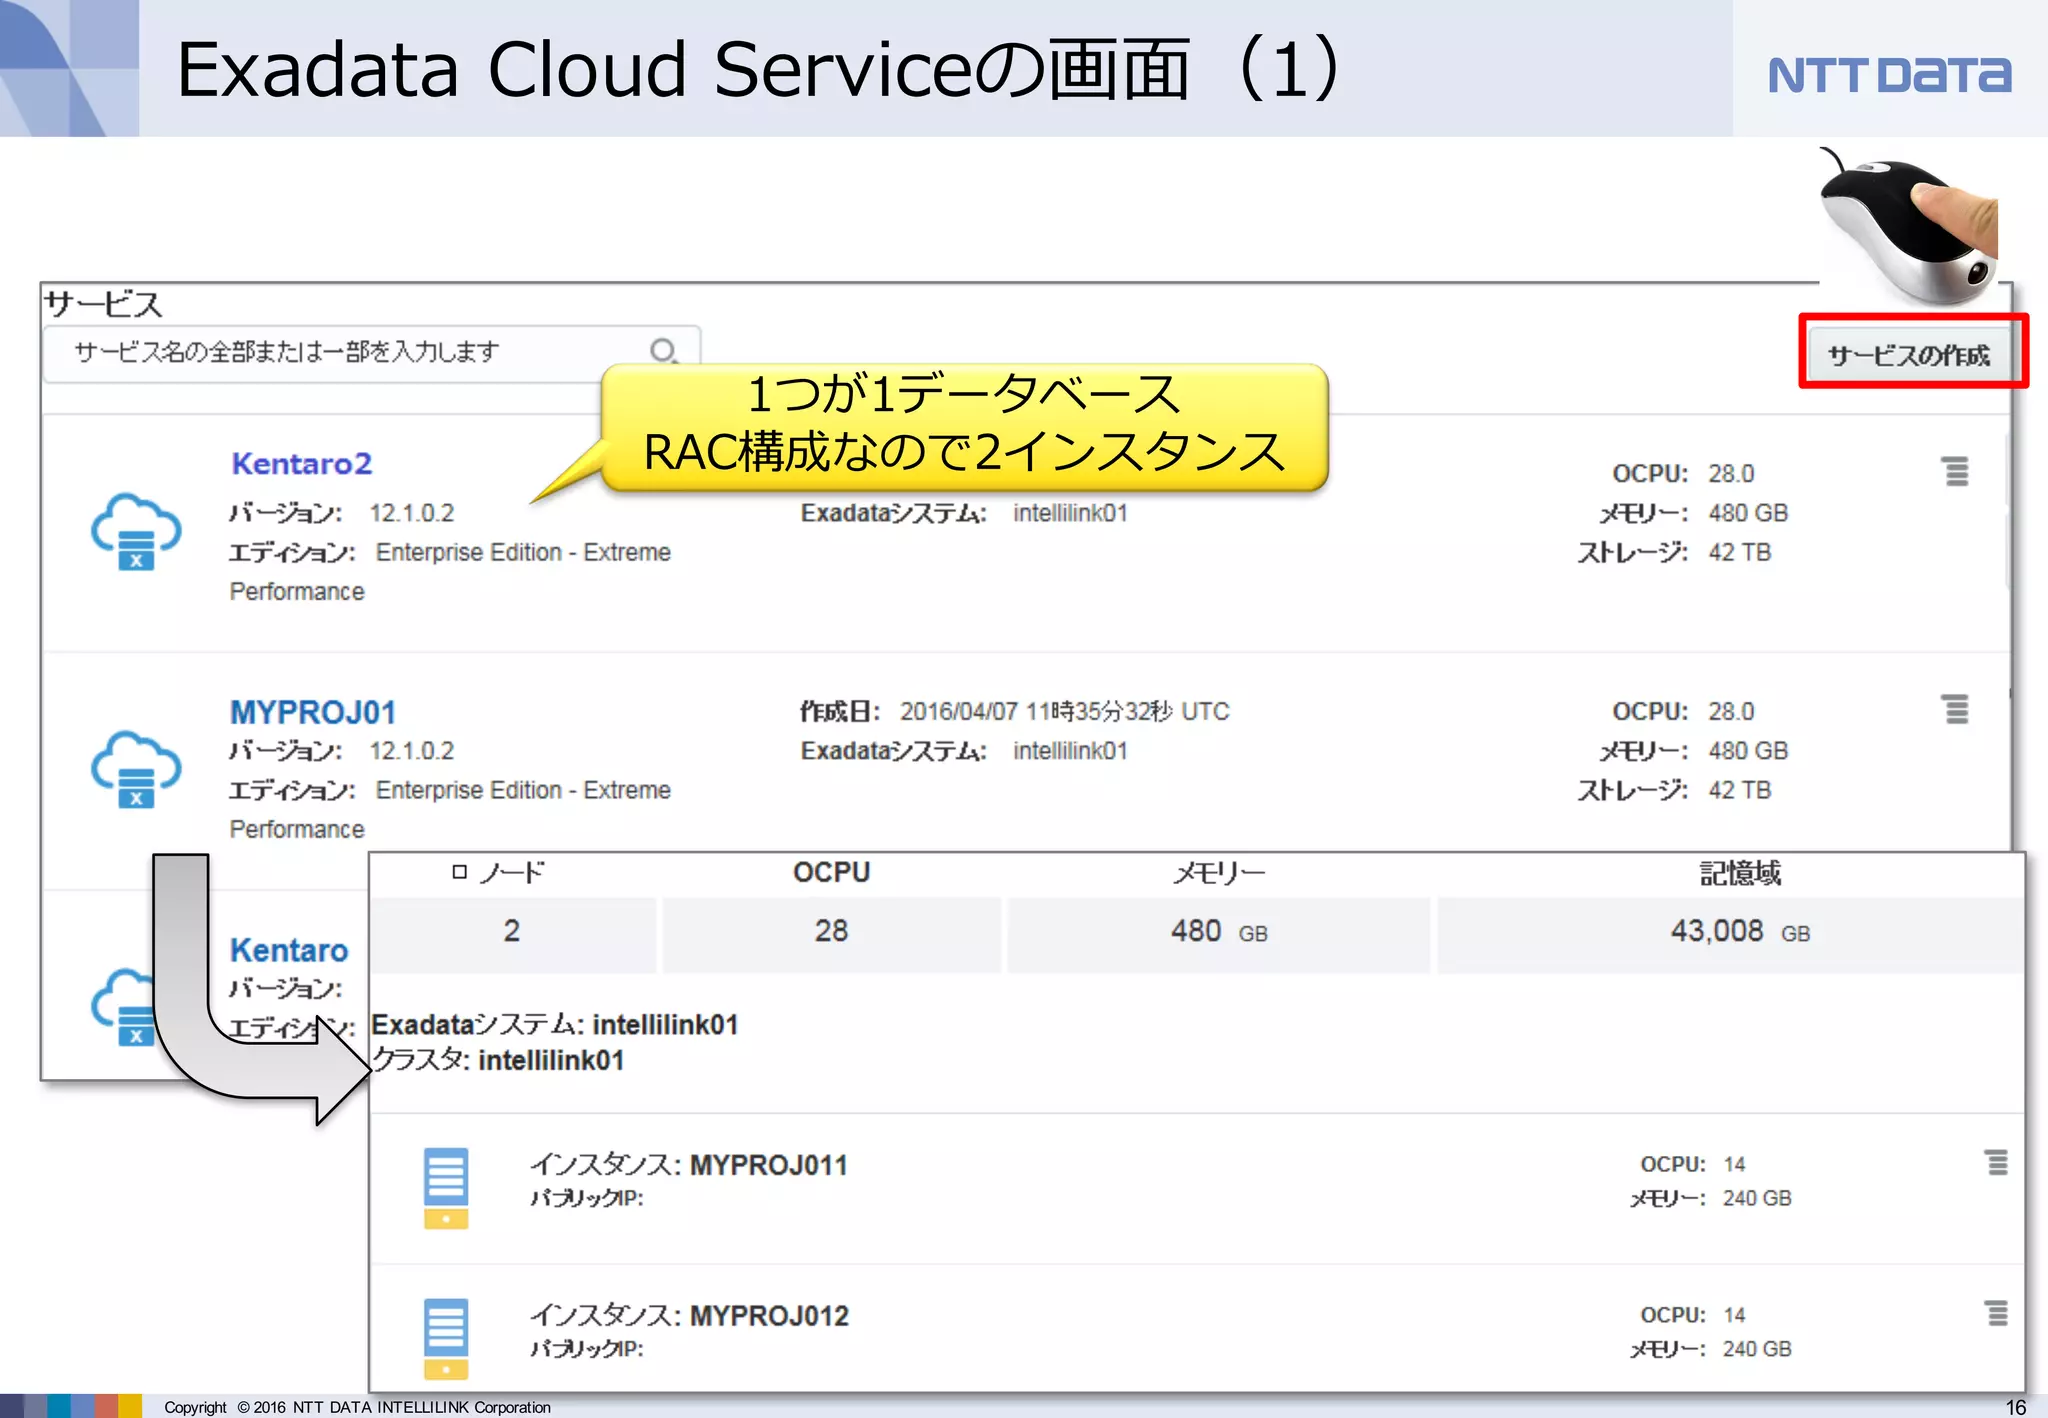The height and width of the screenshot is (1418, 2048).
Task: Click the service name search field
Action: point(371,352)
